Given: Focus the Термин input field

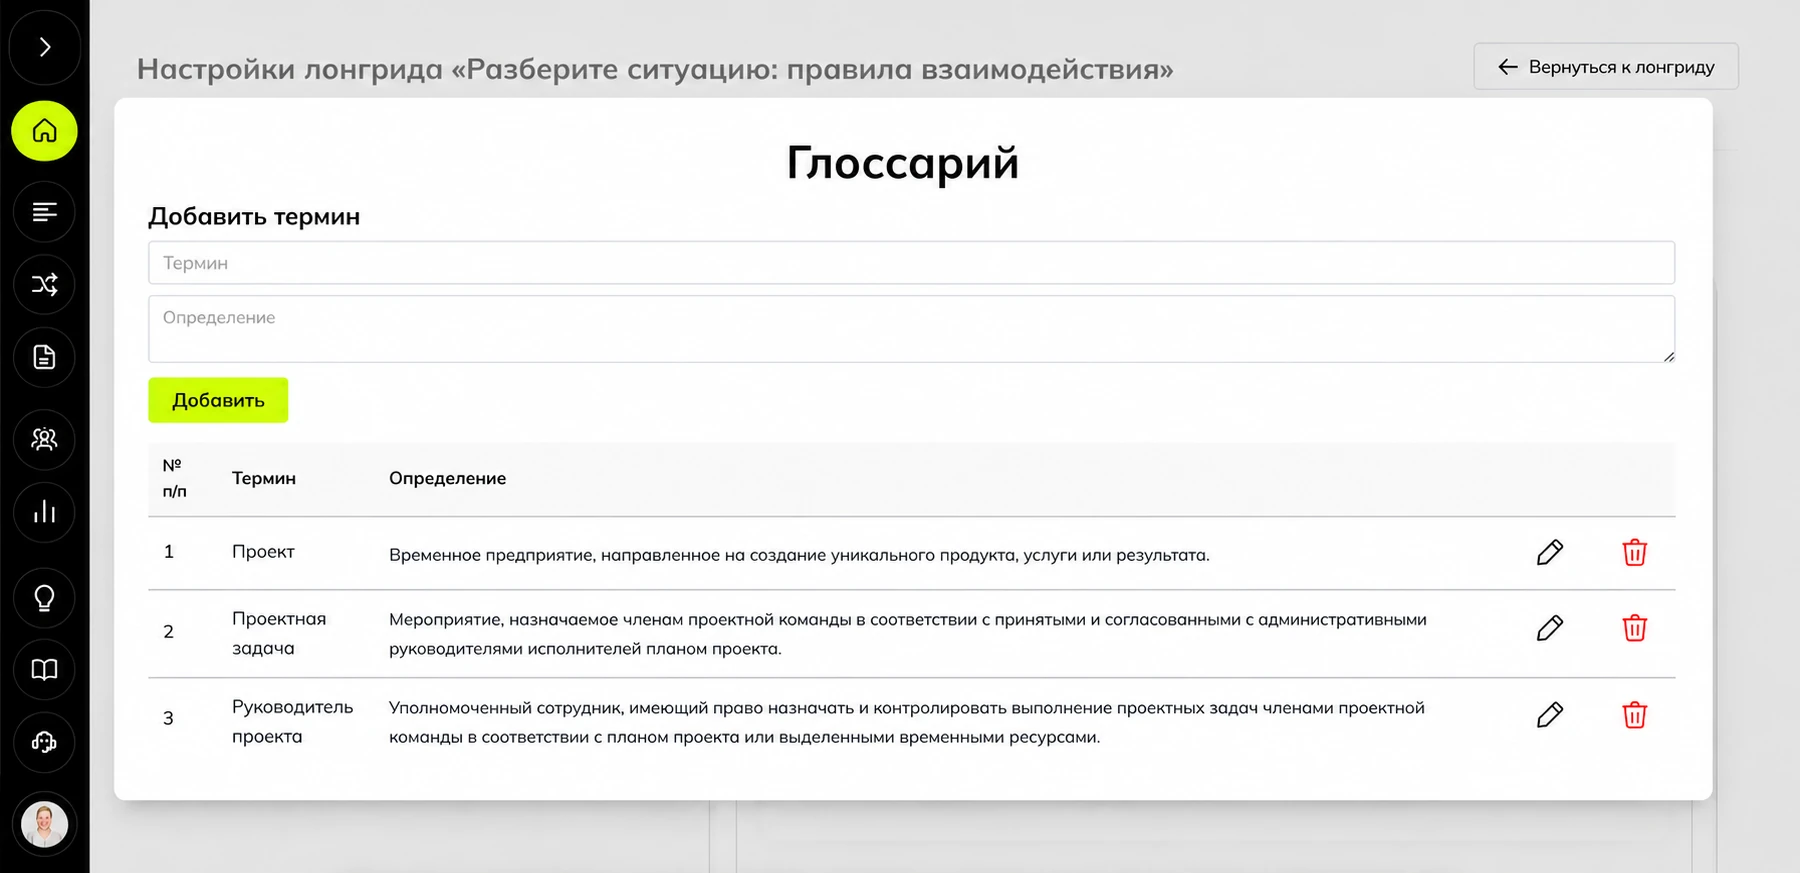Looking at the screenshot, I should coord(911,263).
